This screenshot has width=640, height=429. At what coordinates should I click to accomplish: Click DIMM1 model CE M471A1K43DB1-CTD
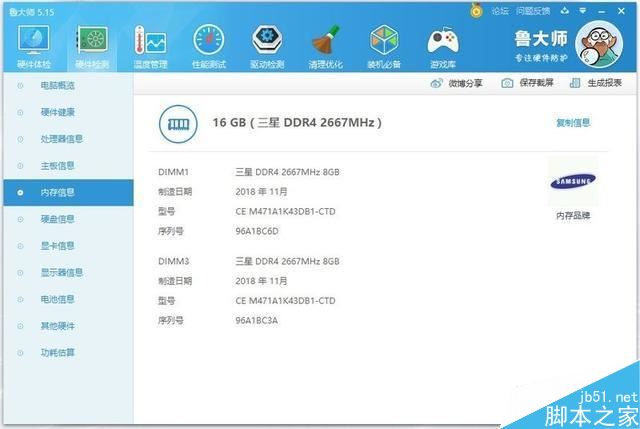coord(285,211)
